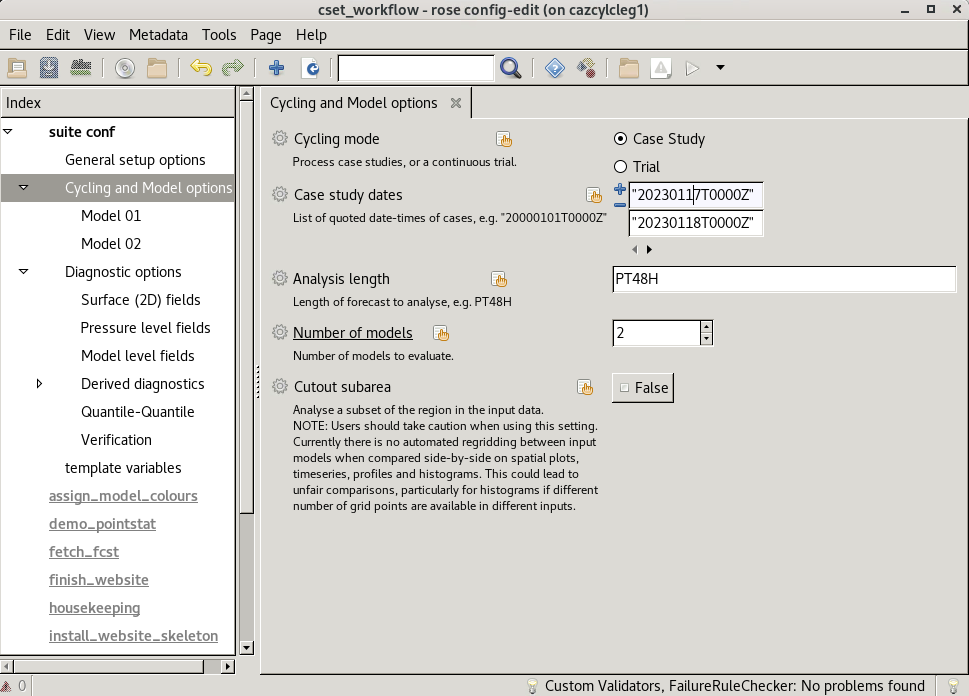Open the install_website_skeleton link

[x=133, y=635]
